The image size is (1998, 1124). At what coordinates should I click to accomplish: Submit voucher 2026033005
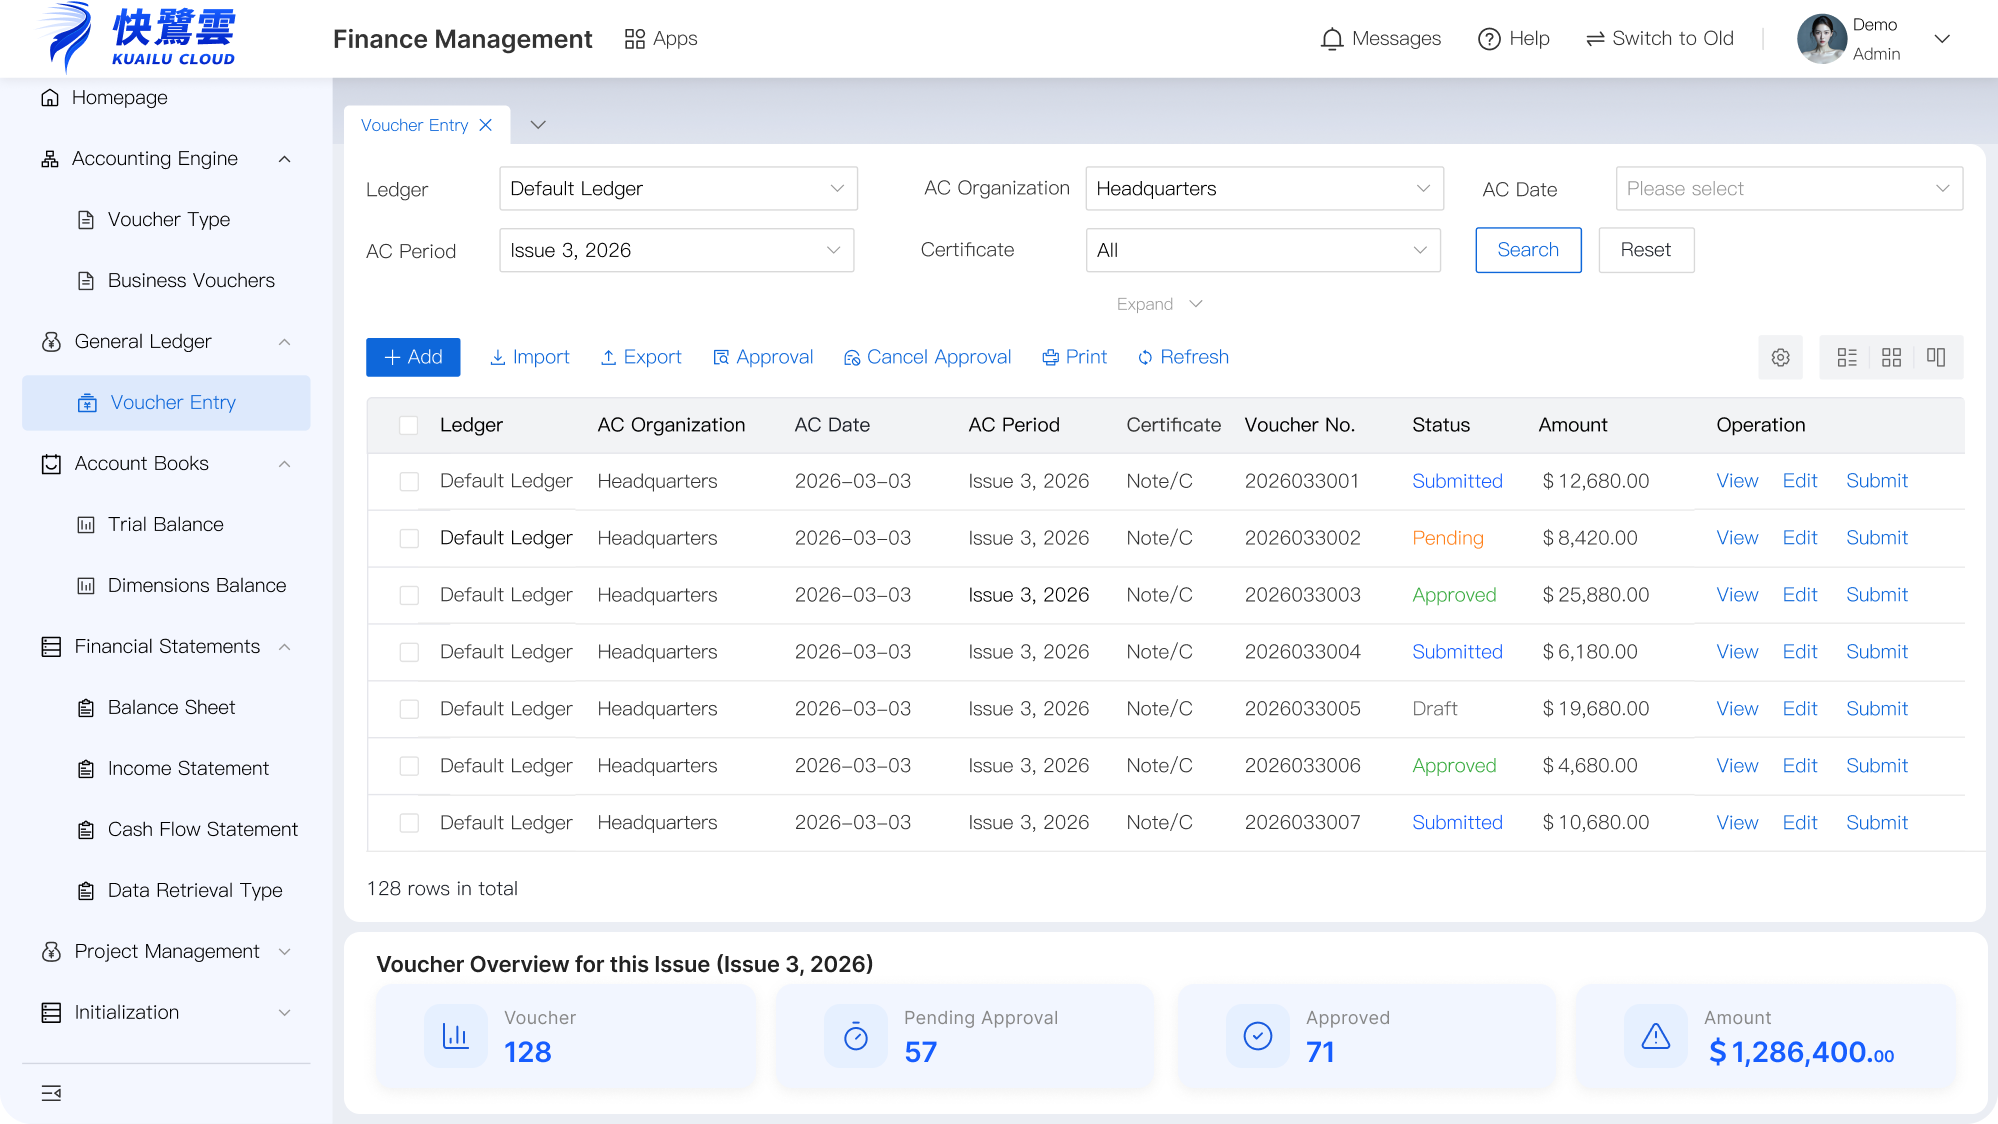1877,709
